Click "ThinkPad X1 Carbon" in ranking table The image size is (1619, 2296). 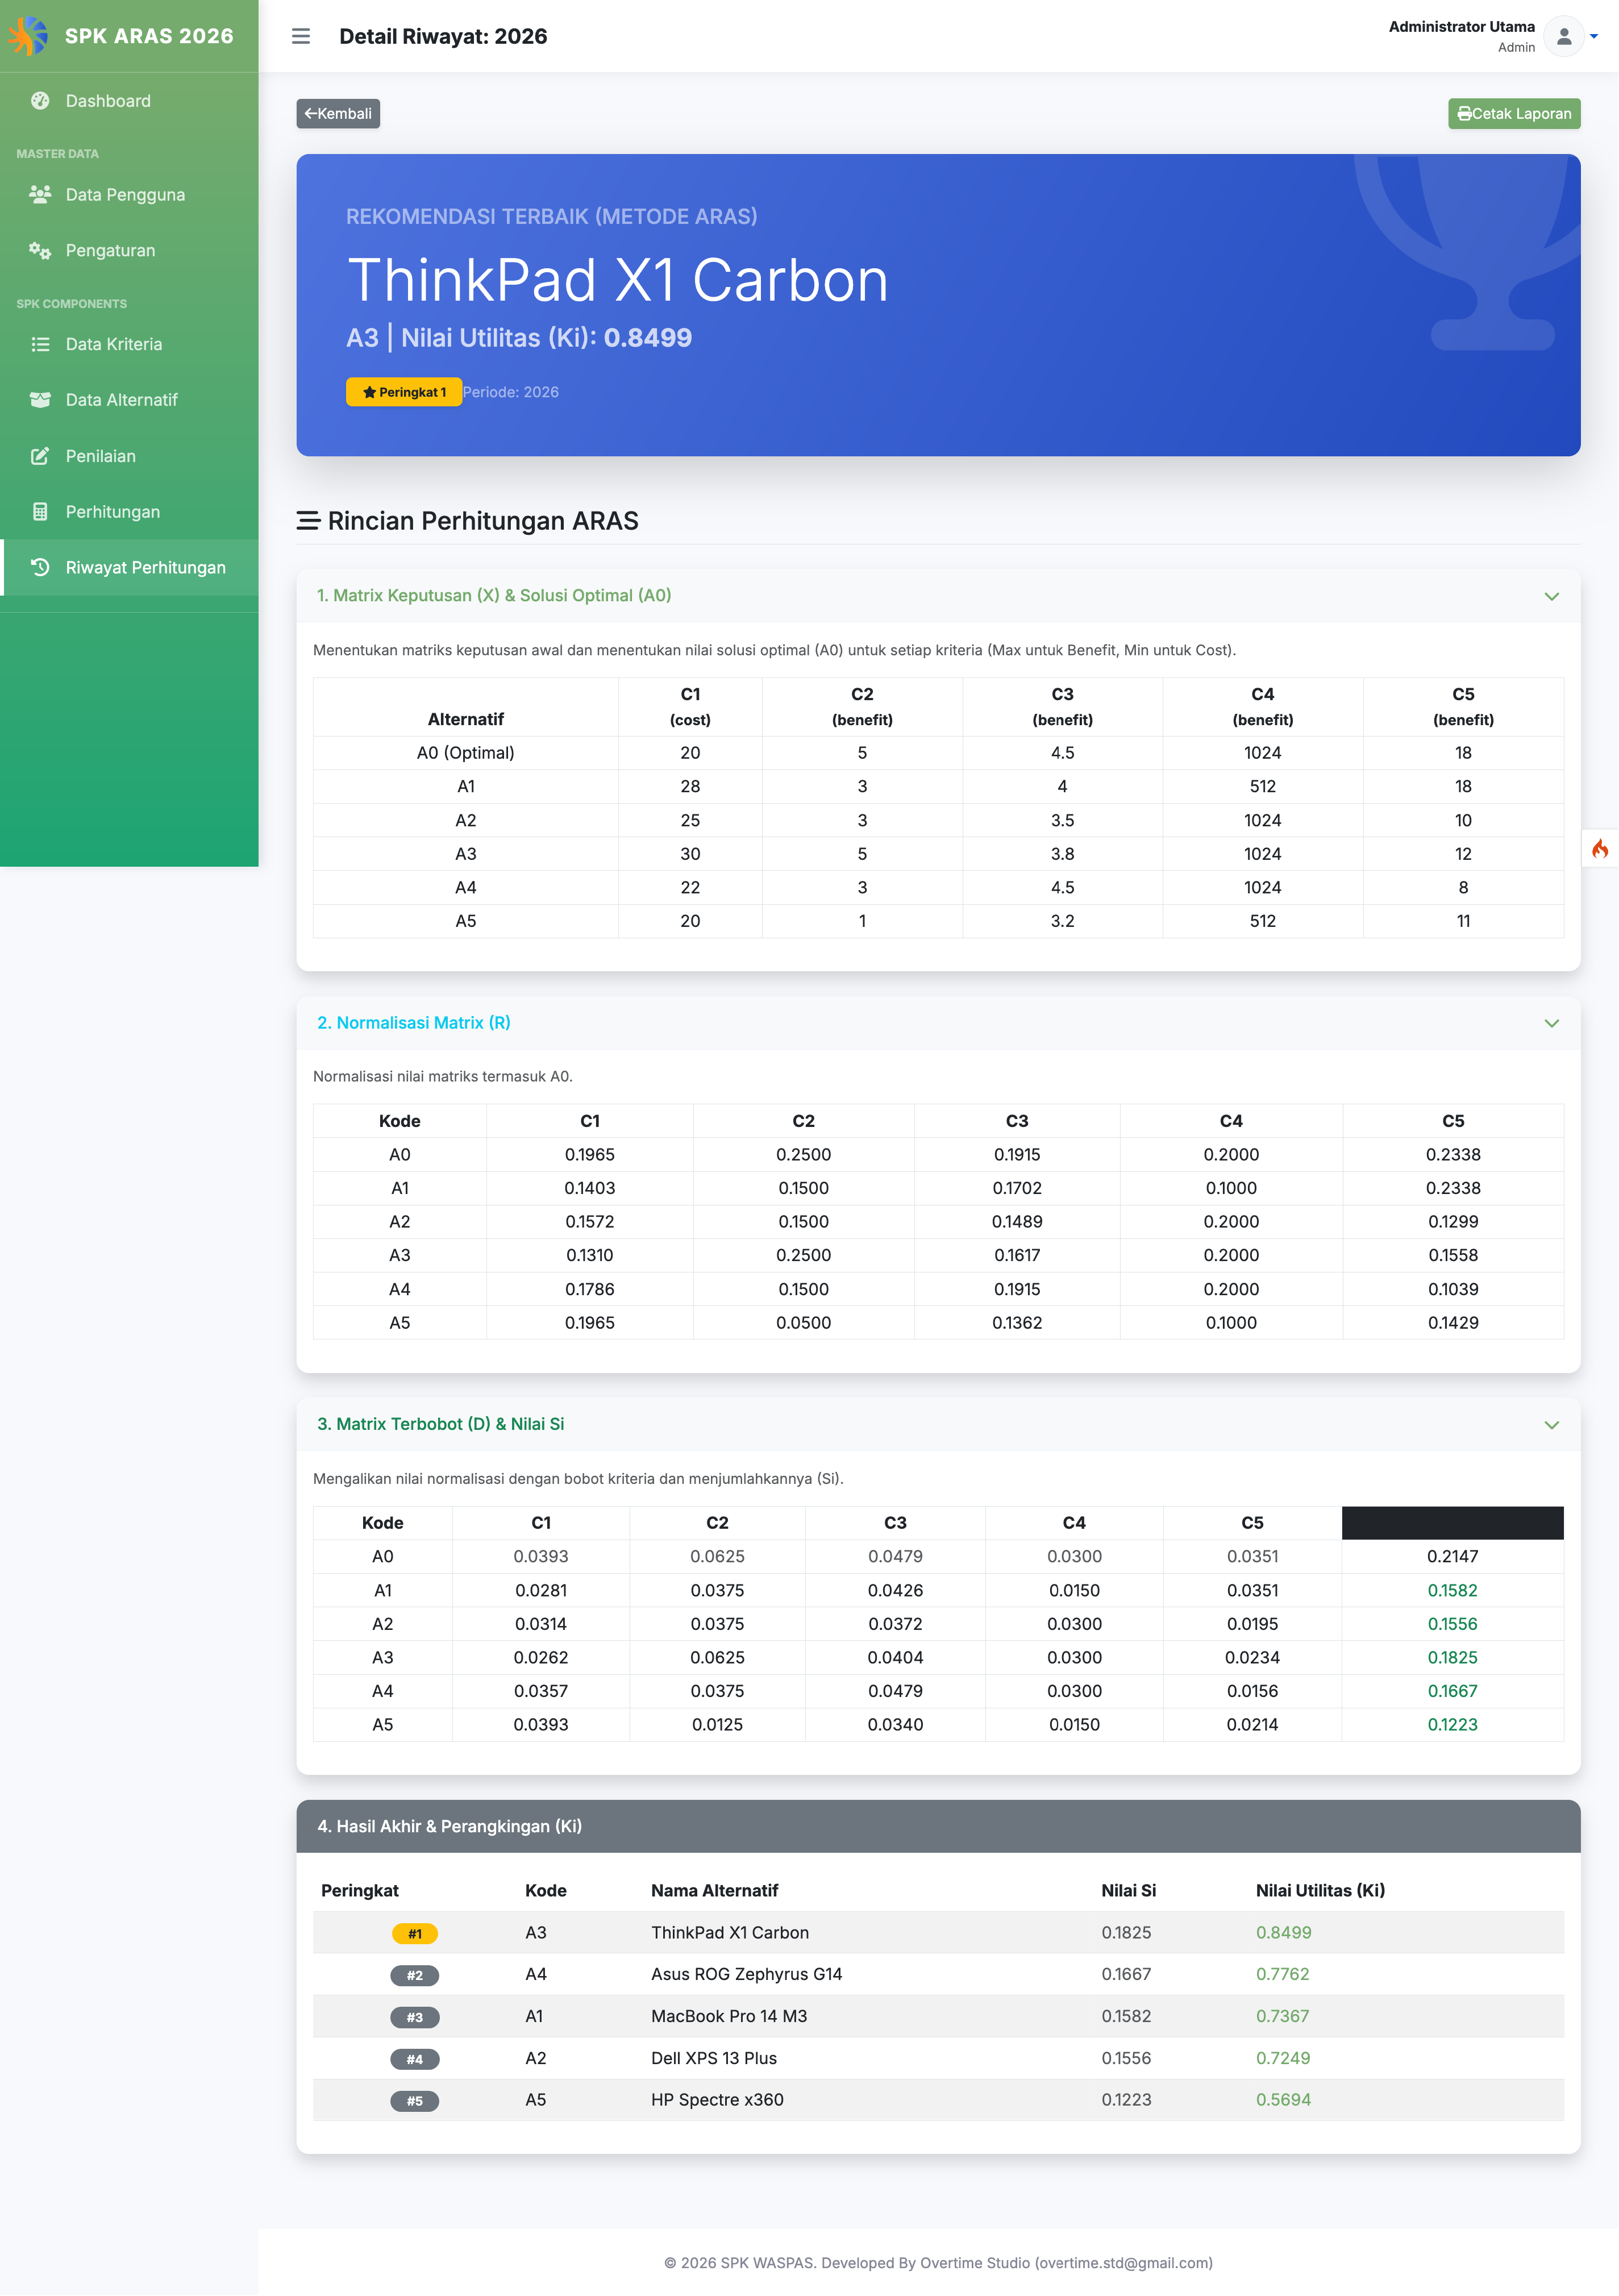730,1933
